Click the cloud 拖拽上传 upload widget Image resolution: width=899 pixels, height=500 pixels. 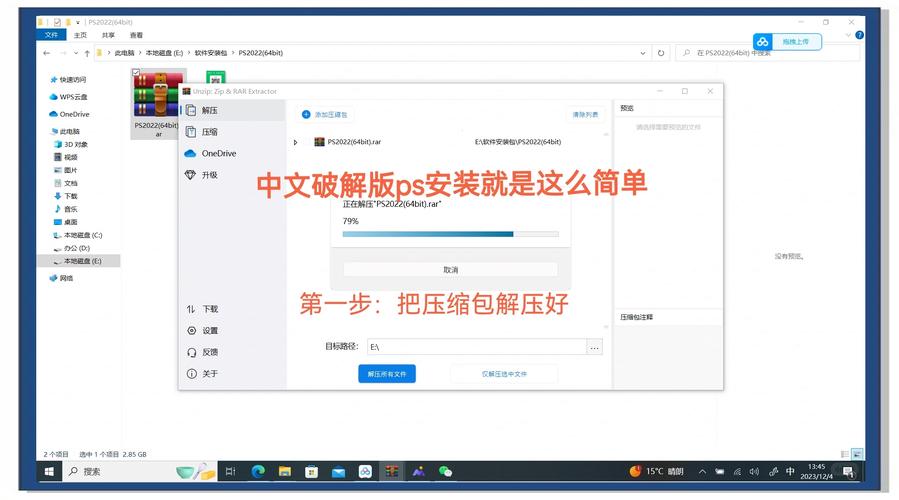tap(787, 42)
